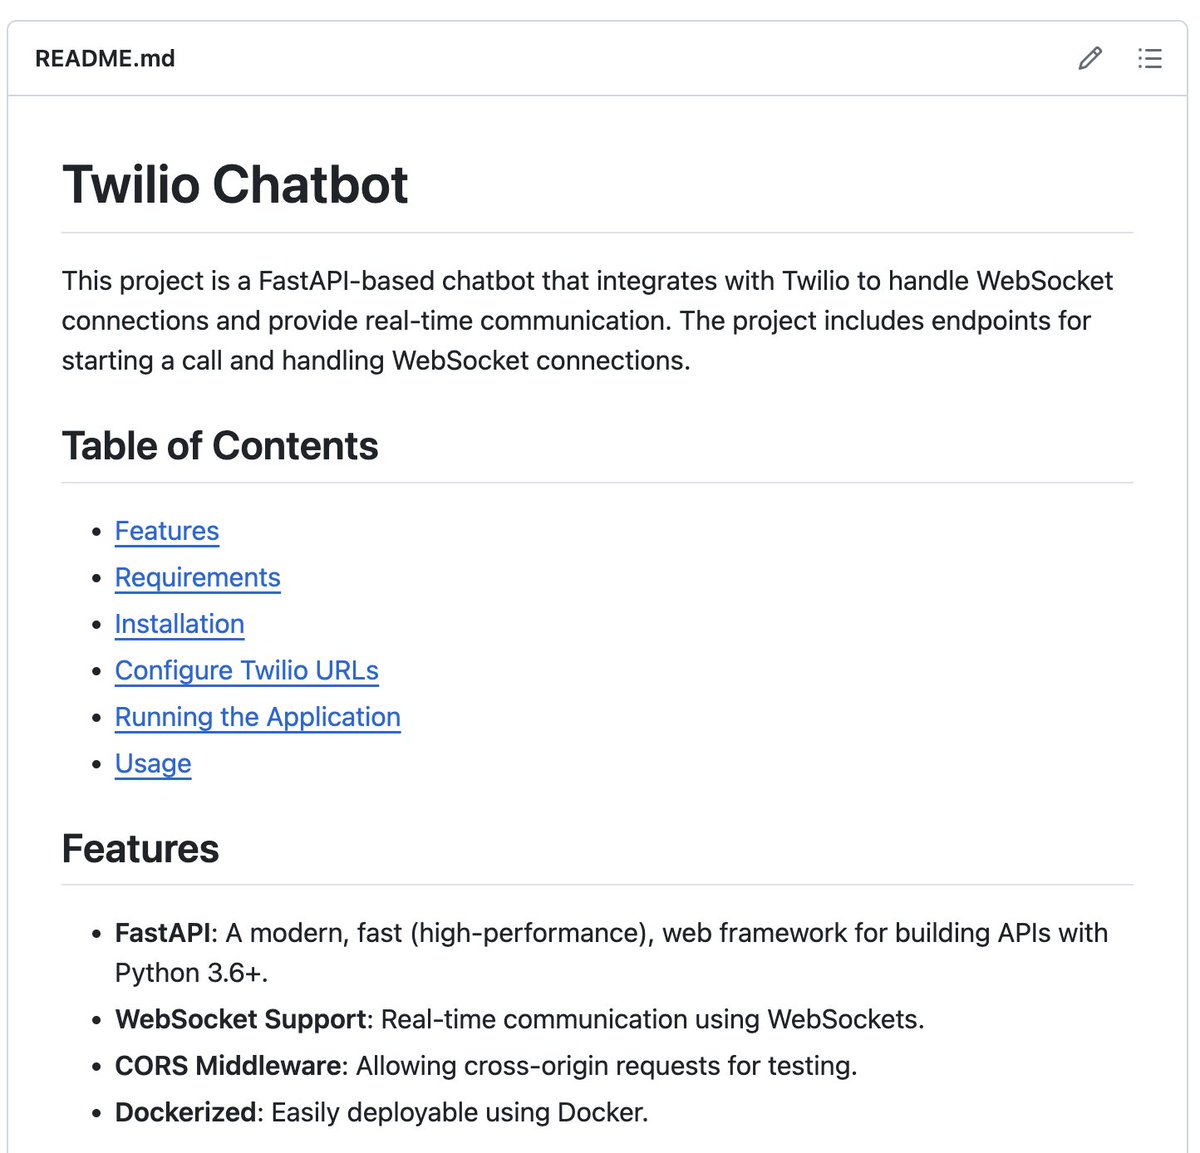Image resolution: width=1200 pixels, height=1153 pixels.
Task: Click the bold FastAPI term in the features list
Action: click(162, 933)
